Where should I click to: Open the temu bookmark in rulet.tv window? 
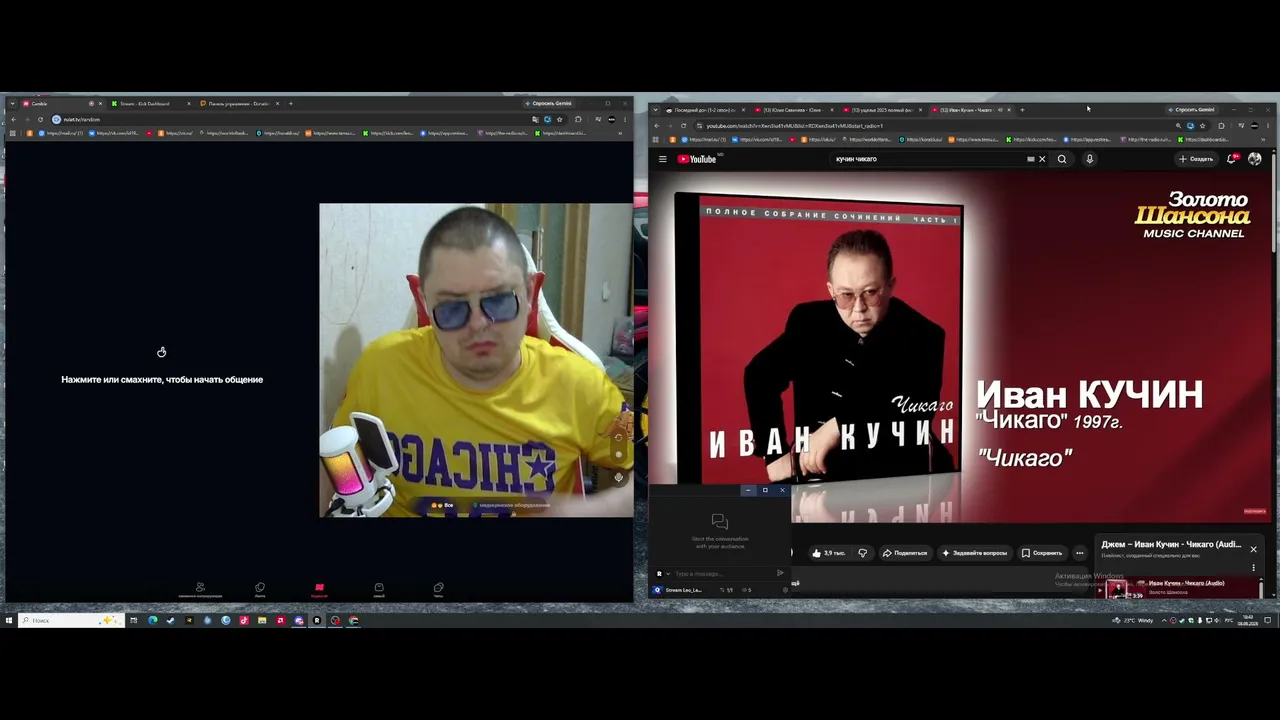coord(330,133)
